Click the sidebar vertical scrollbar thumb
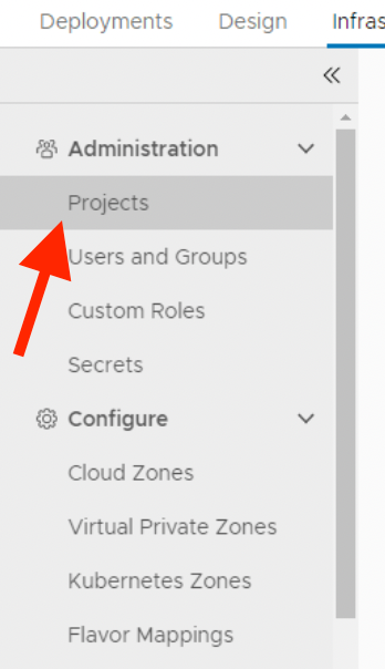The image size is (386, 670). point(346,373)
